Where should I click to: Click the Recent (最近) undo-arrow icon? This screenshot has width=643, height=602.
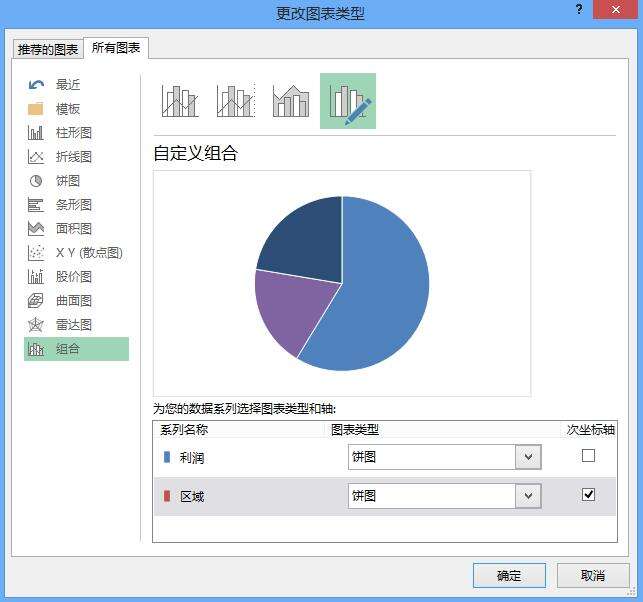point(36,85)
